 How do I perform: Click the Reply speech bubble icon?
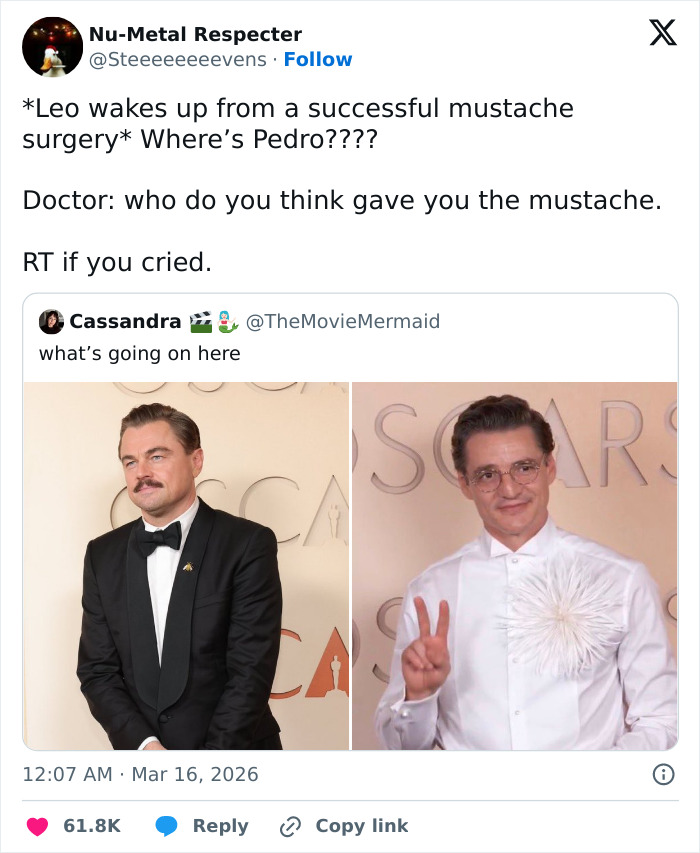click(x=165, y=826)
